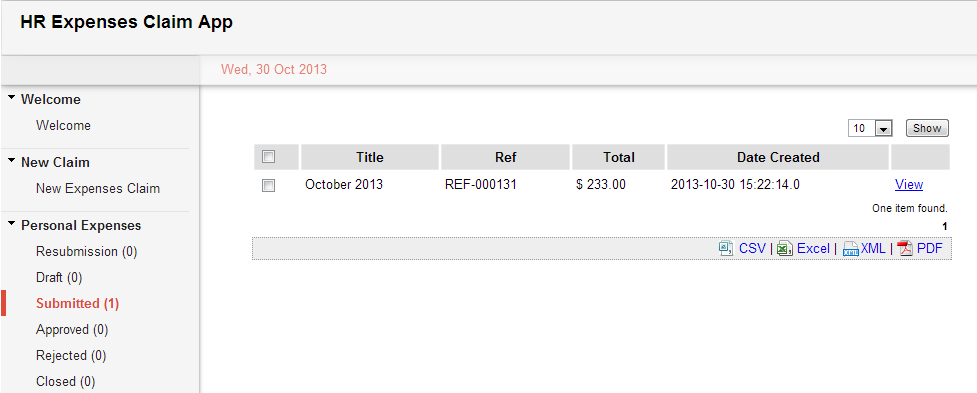The image size is (977, 393).
Task: Click the PDF export icon
Action: 905,249
